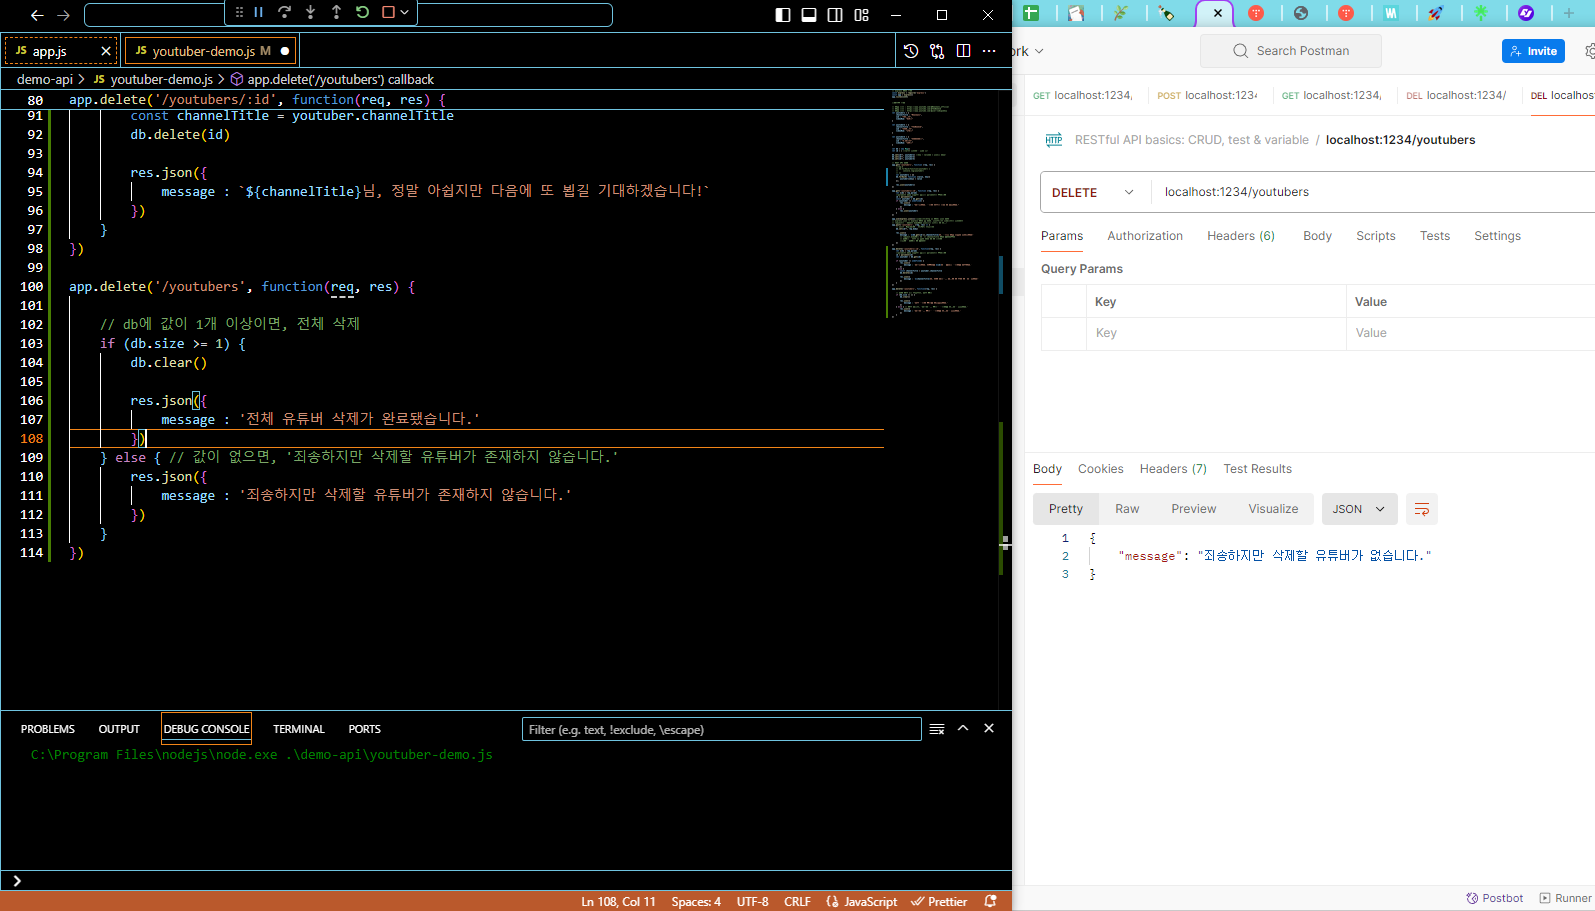
Task: Click Prettier status bar item
Action: pyautogui.click(x=940, y=901)
